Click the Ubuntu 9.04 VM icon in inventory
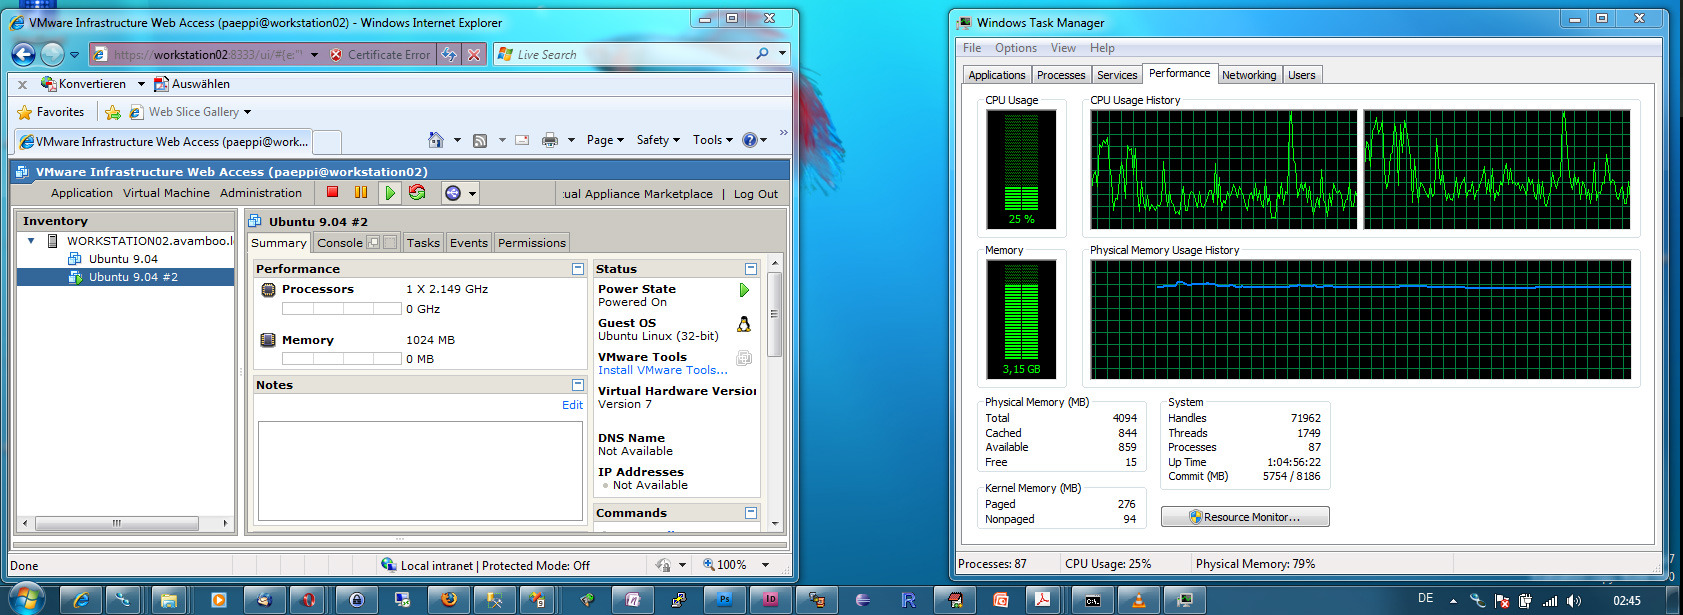1683x615 pixels. click(75, 259)
